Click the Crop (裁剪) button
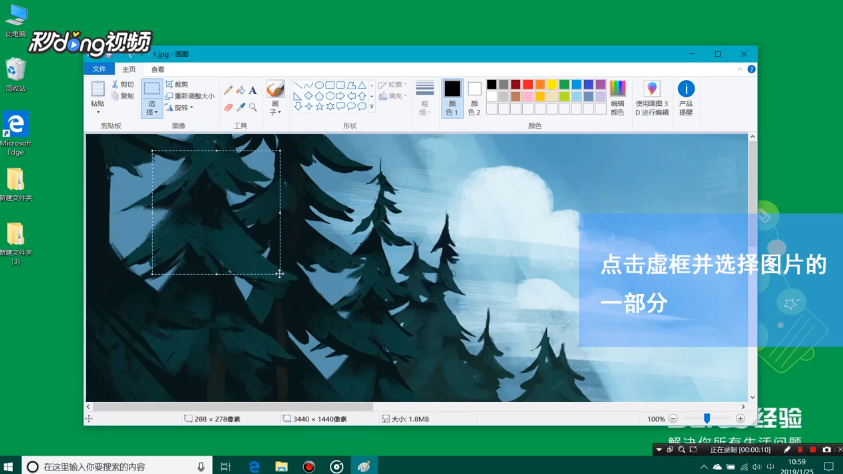 177,84
